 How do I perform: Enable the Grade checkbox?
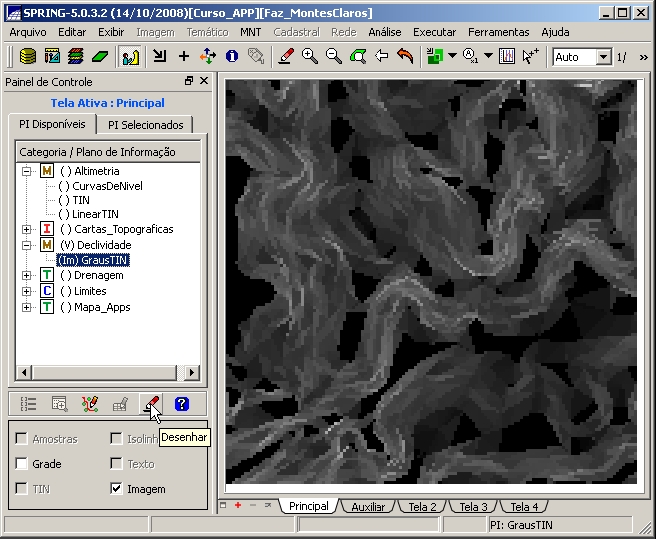[x=22, y=464]
